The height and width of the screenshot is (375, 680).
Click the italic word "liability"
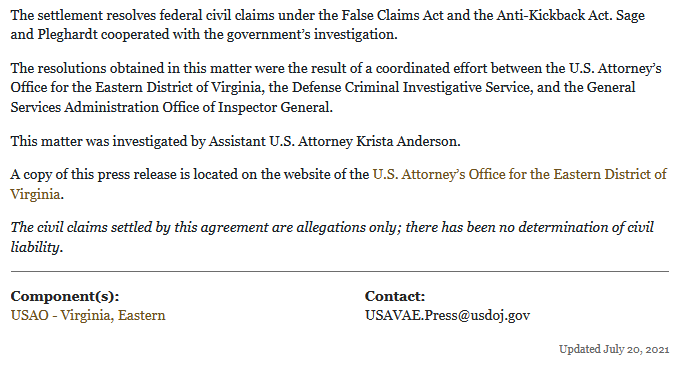[x=35, y=247]
